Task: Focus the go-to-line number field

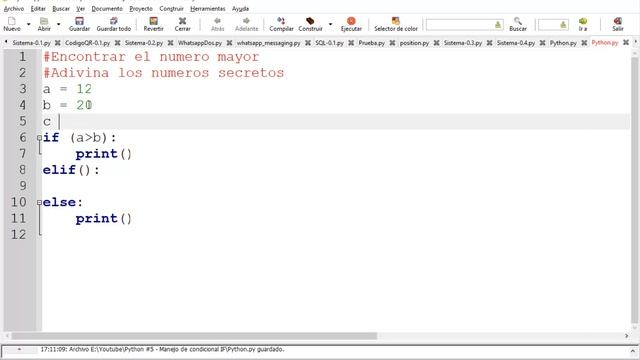Action: (553, 25)
